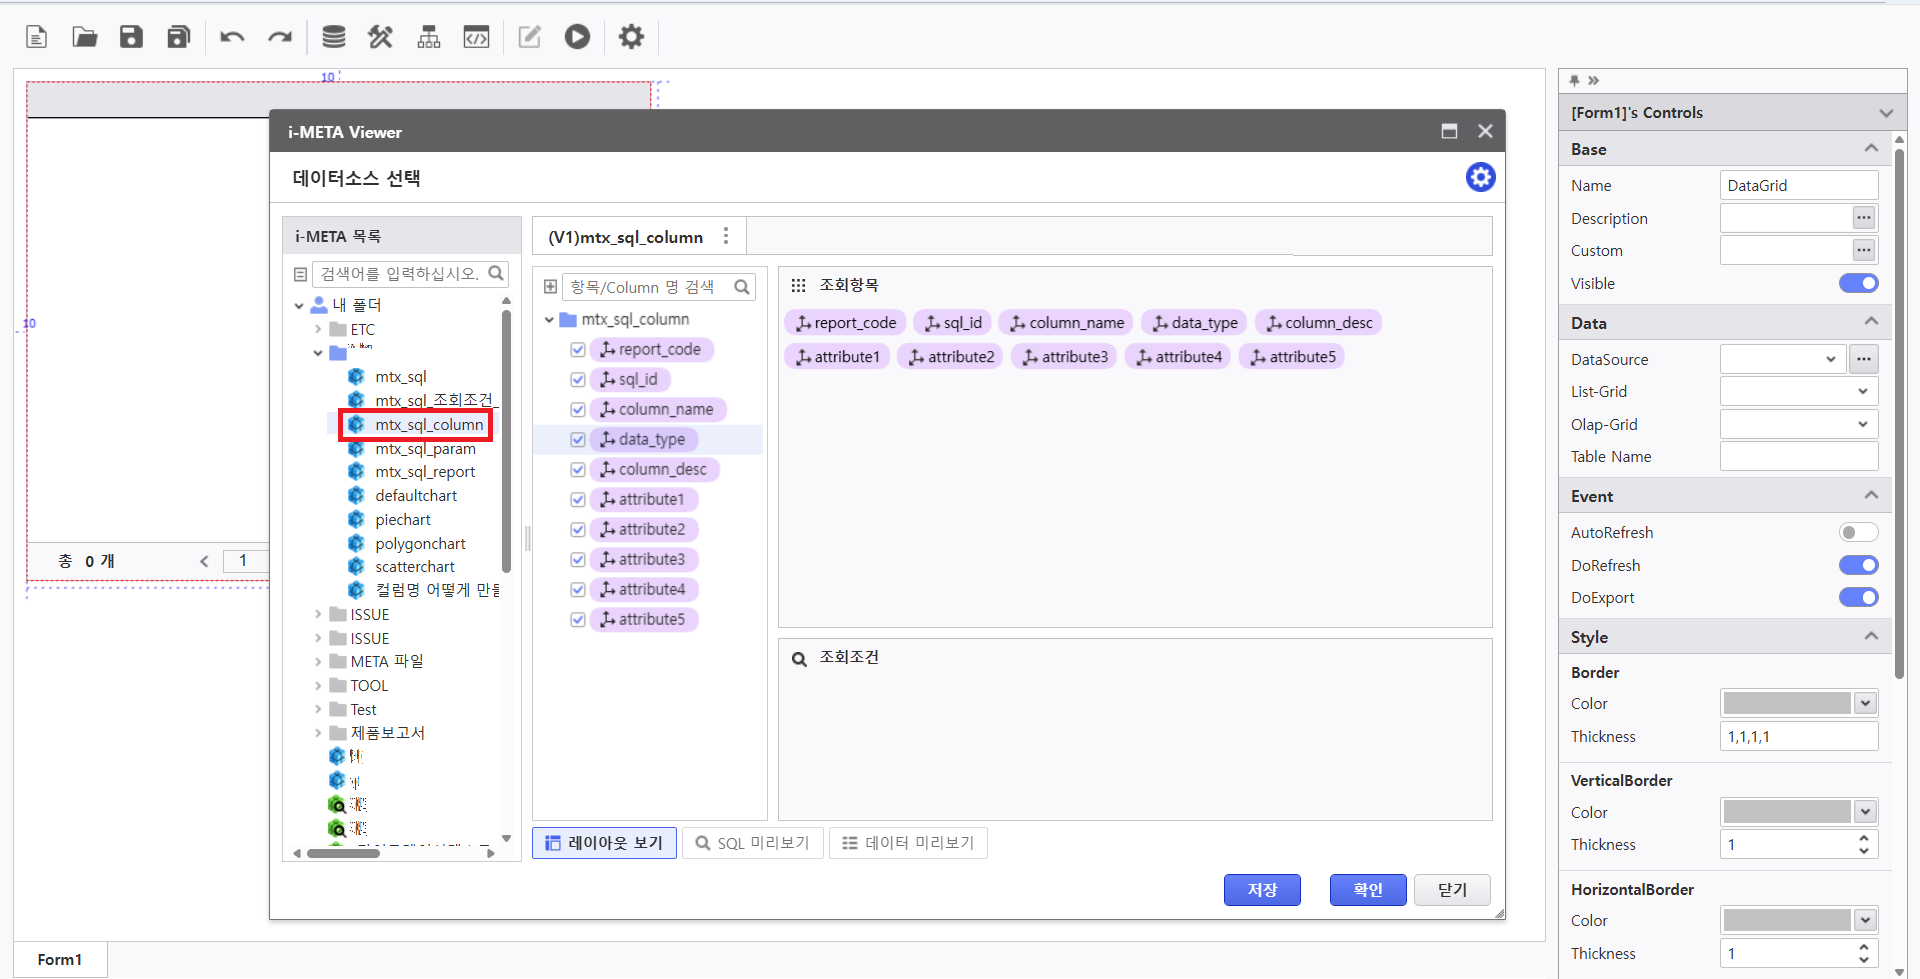Uncheck the report_code column checkbox
Screen dimensions: 1920x979
(578, 349)
